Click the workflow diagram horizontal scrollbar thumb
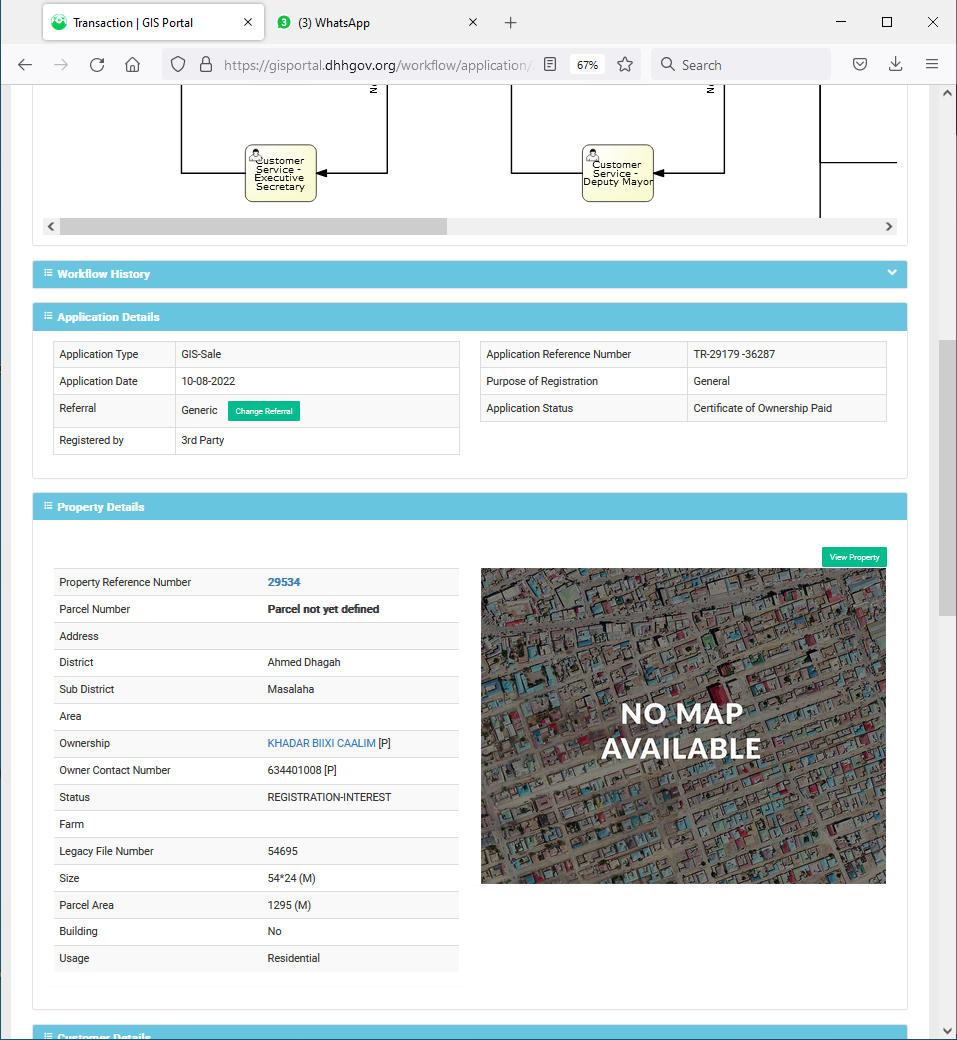 [253, 226]
